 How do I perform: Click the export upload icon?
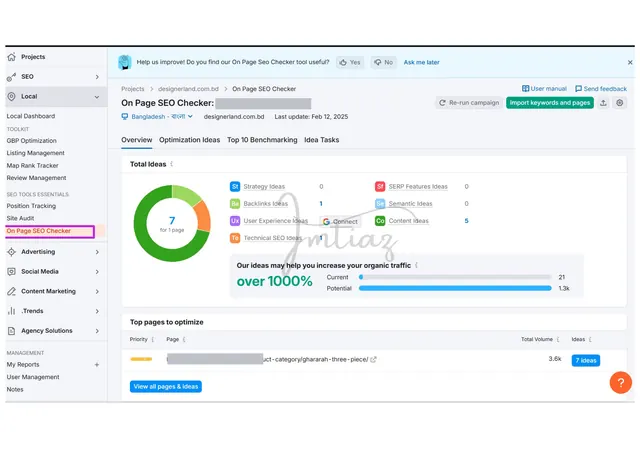pos(603,103)
